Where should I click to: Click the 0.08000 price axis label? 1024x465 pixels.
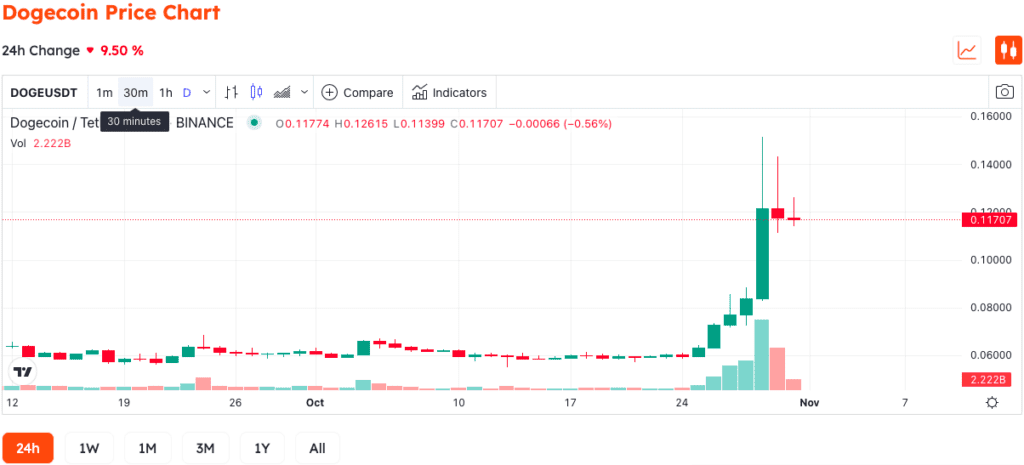[x=993, y=308]
